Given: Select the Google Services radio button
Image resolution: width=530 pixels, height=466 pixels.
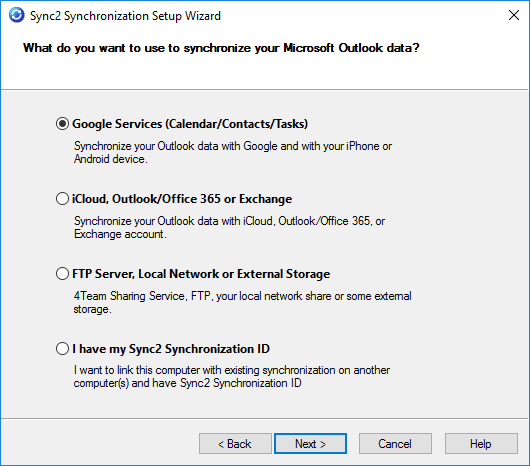Looking at the screenshot, I should [x=63, y=124].
